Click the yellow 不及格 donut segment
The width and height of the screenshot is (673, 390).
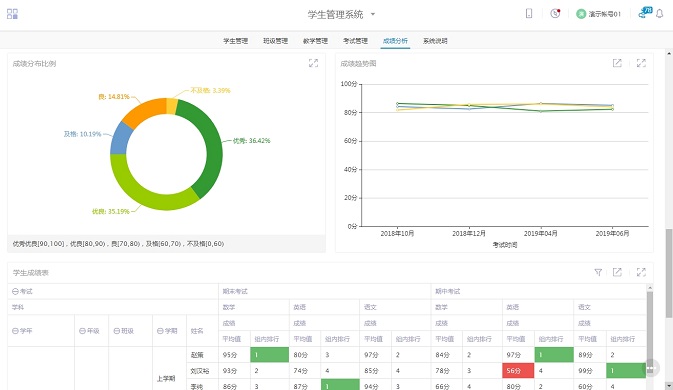pyautogui.click(x=172, y=106)
